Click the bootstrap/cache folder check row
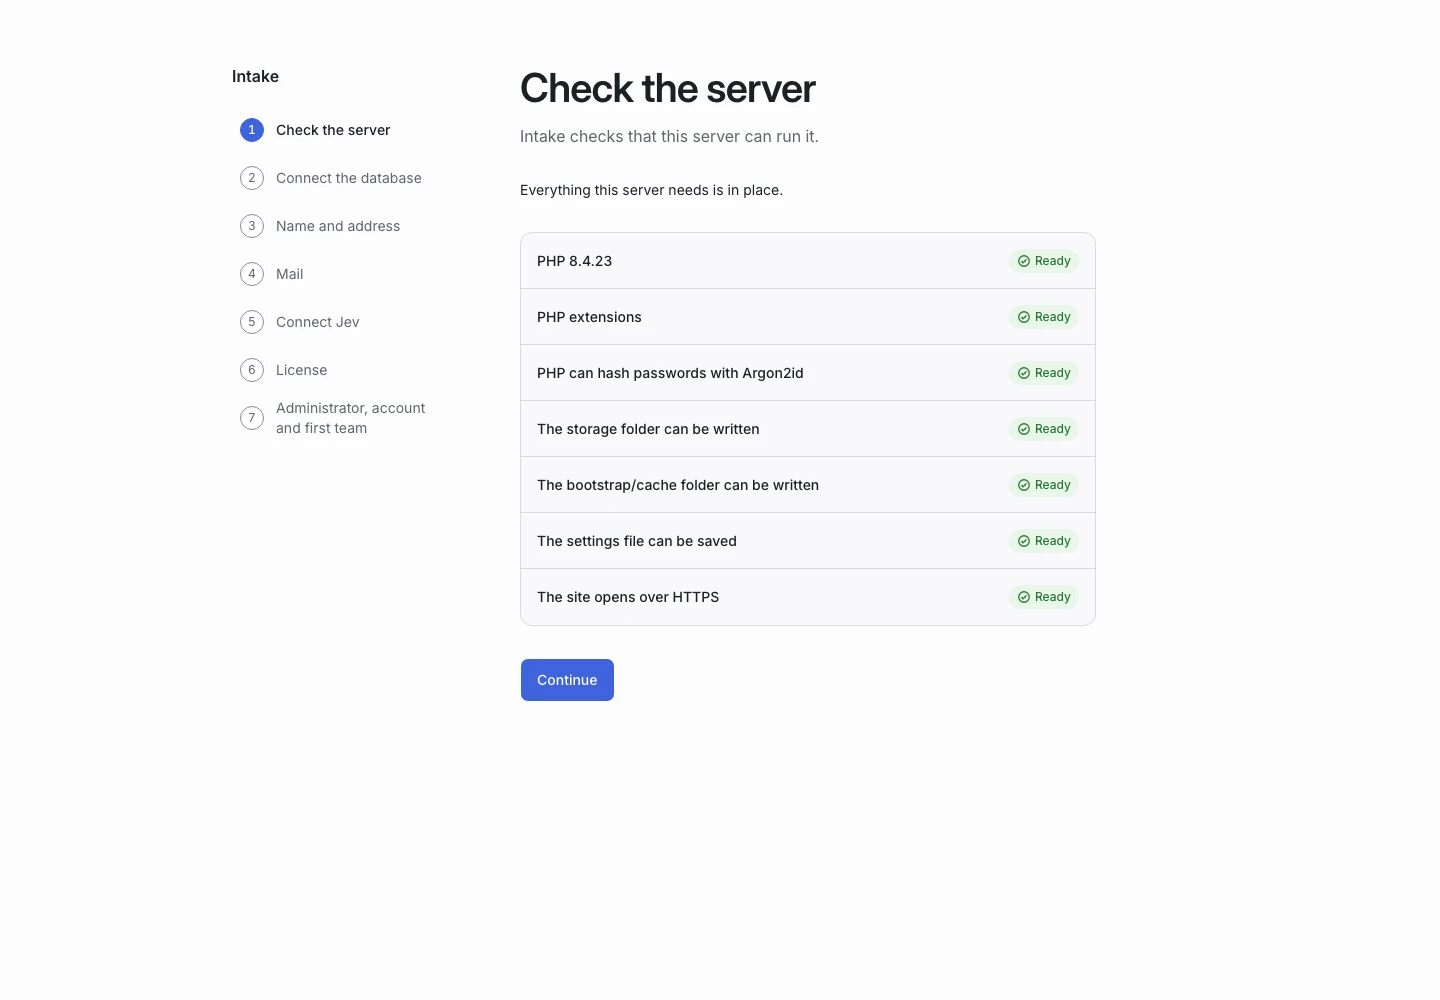Image resolution: width=1440 pixels, height=1000 pixels. 808,485
